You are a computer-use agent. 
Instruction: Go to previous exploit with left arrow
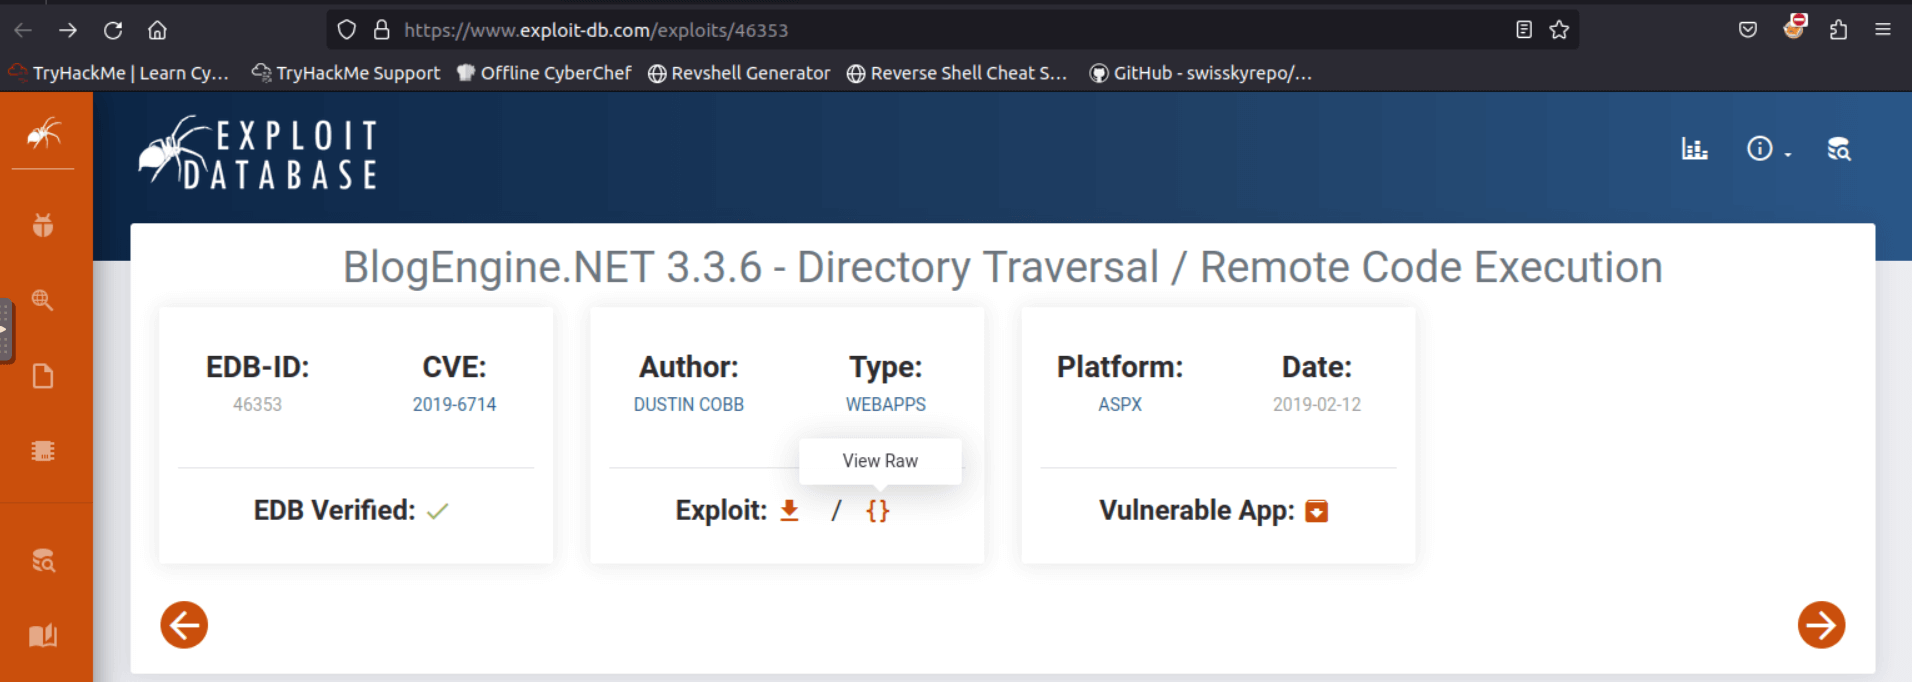[x=184, y=625]
